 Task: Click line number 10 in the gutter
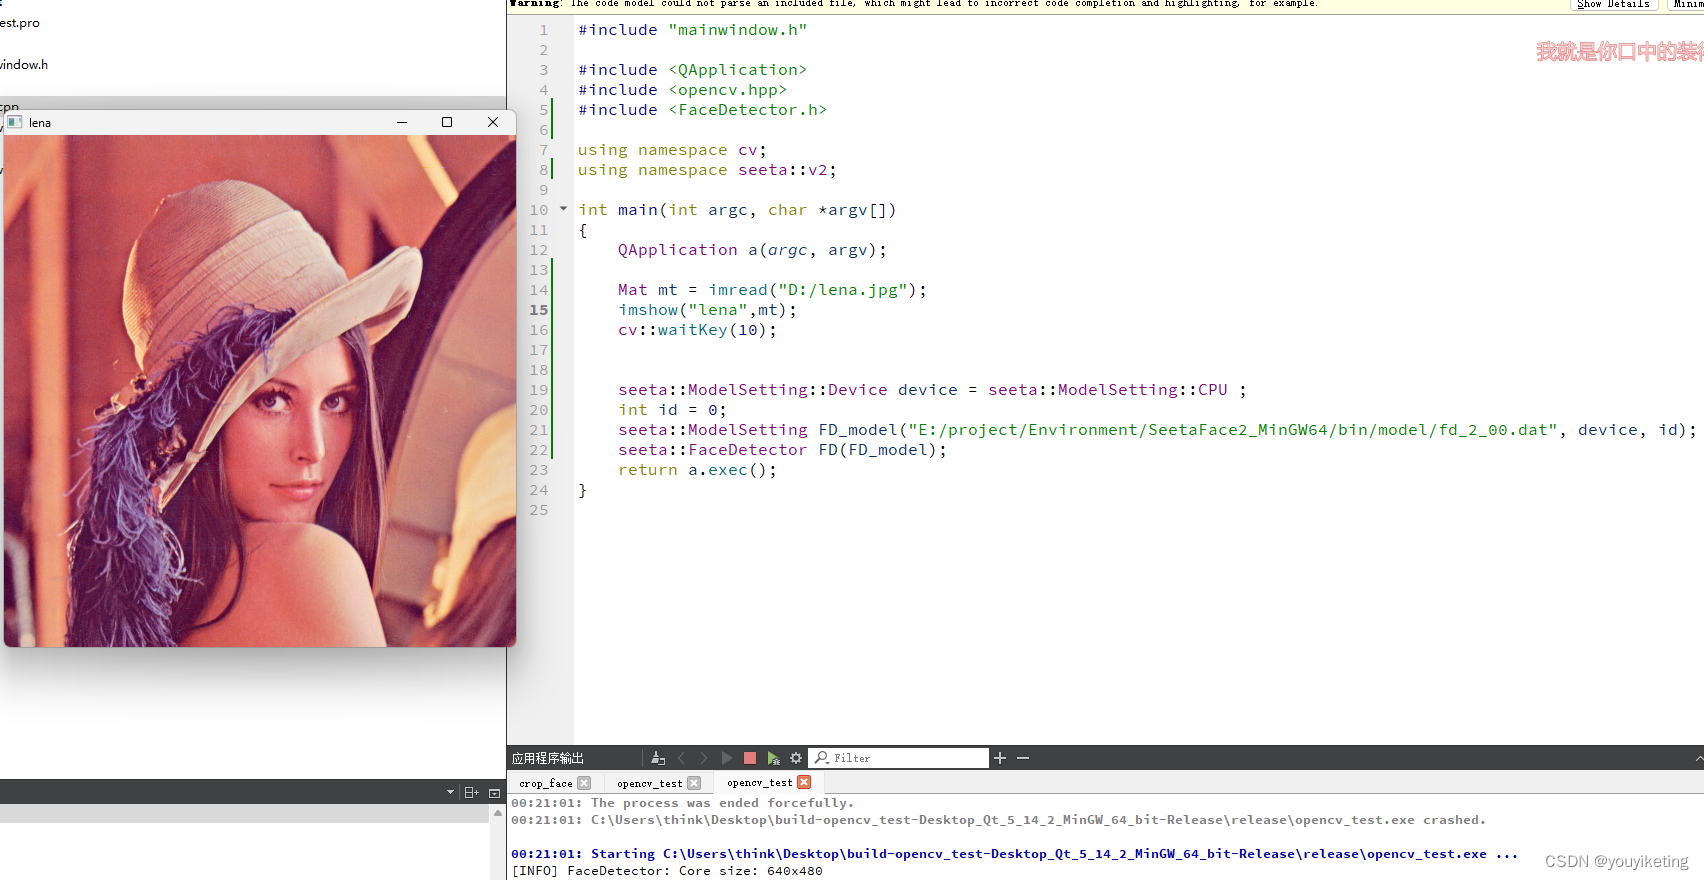coord(539,210)
